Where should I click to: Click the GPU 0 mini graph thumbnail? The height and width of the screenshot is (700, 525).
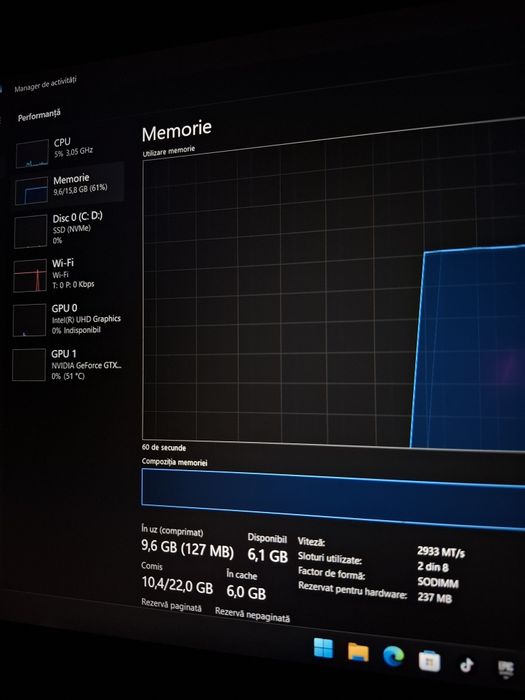point(29,320)
